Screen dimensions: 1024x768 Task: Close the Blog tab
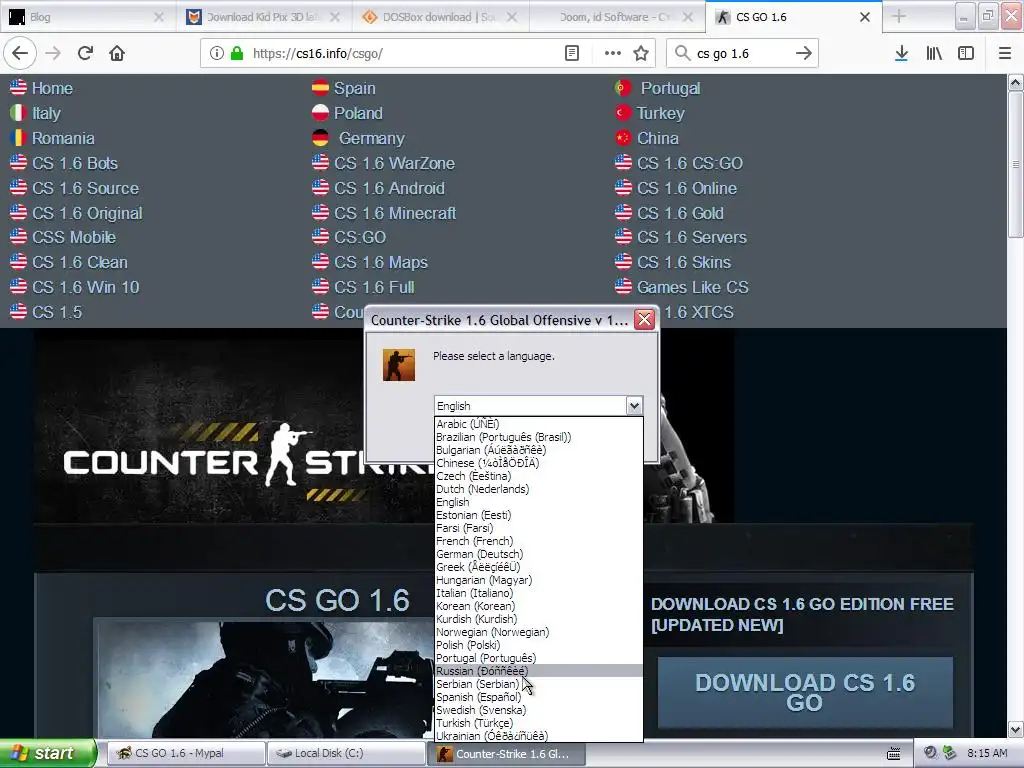[x=159, y=17]
